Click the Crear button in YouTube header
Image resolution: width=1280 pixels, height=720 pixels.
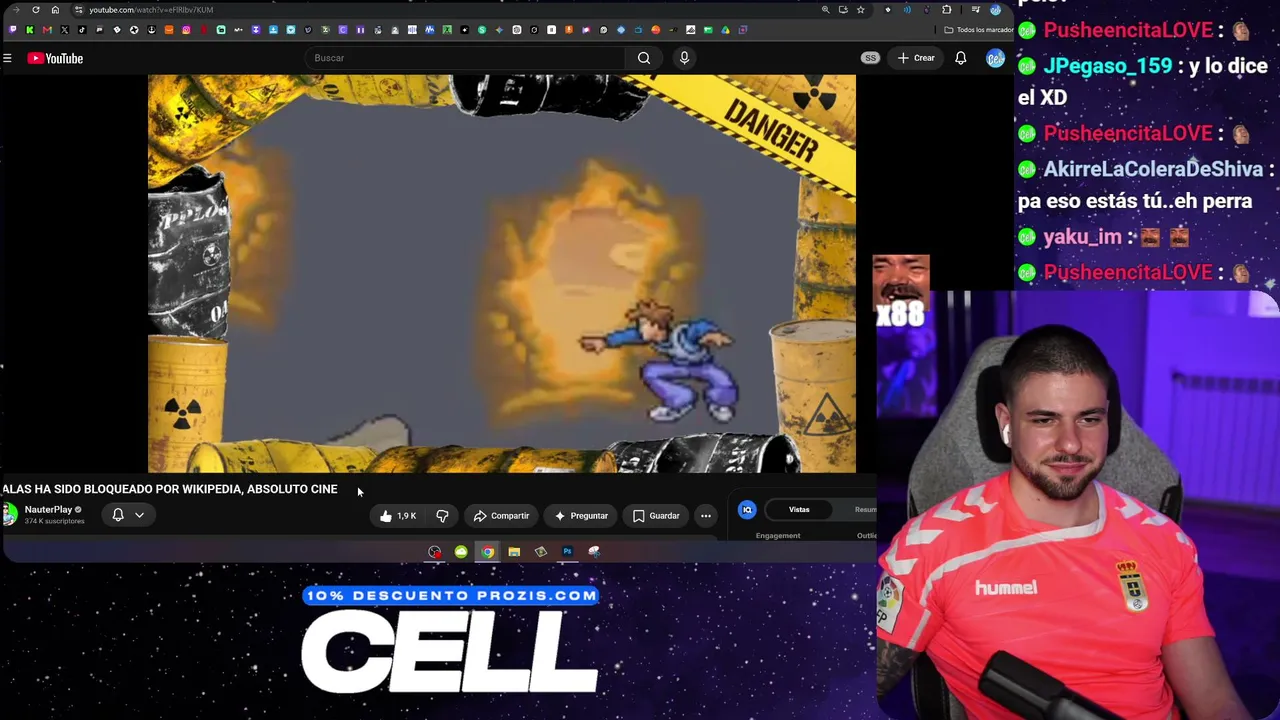tap(916, 58)
